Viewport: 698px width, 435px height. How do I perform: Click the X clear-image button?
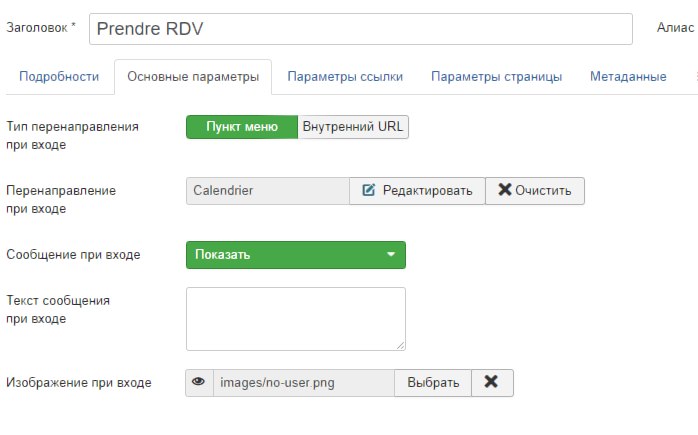[x=491, y=382]
